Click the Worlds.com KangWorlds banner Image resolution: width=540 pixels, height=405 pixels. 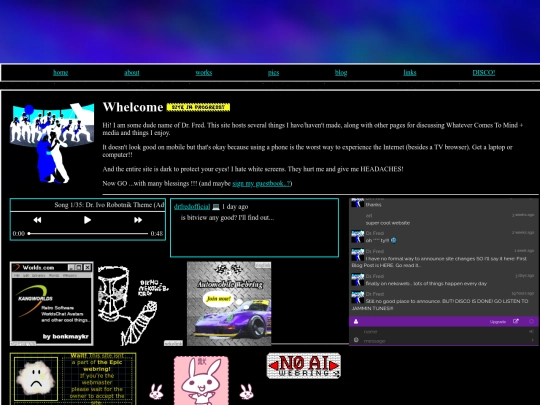click(52, 303)
